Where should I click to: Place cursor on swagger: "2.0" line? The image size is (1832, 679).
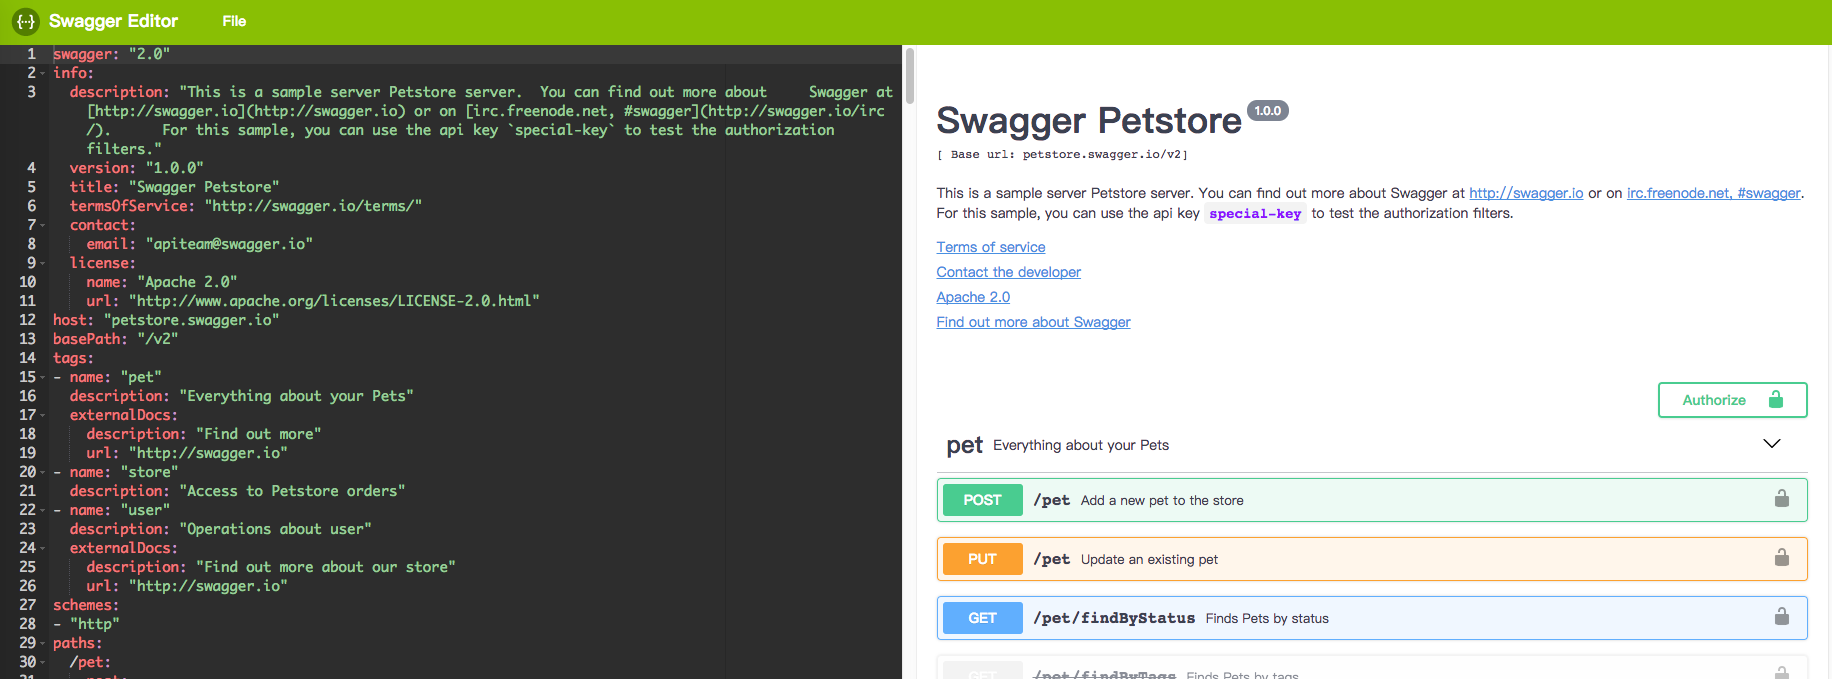(112, 54)
